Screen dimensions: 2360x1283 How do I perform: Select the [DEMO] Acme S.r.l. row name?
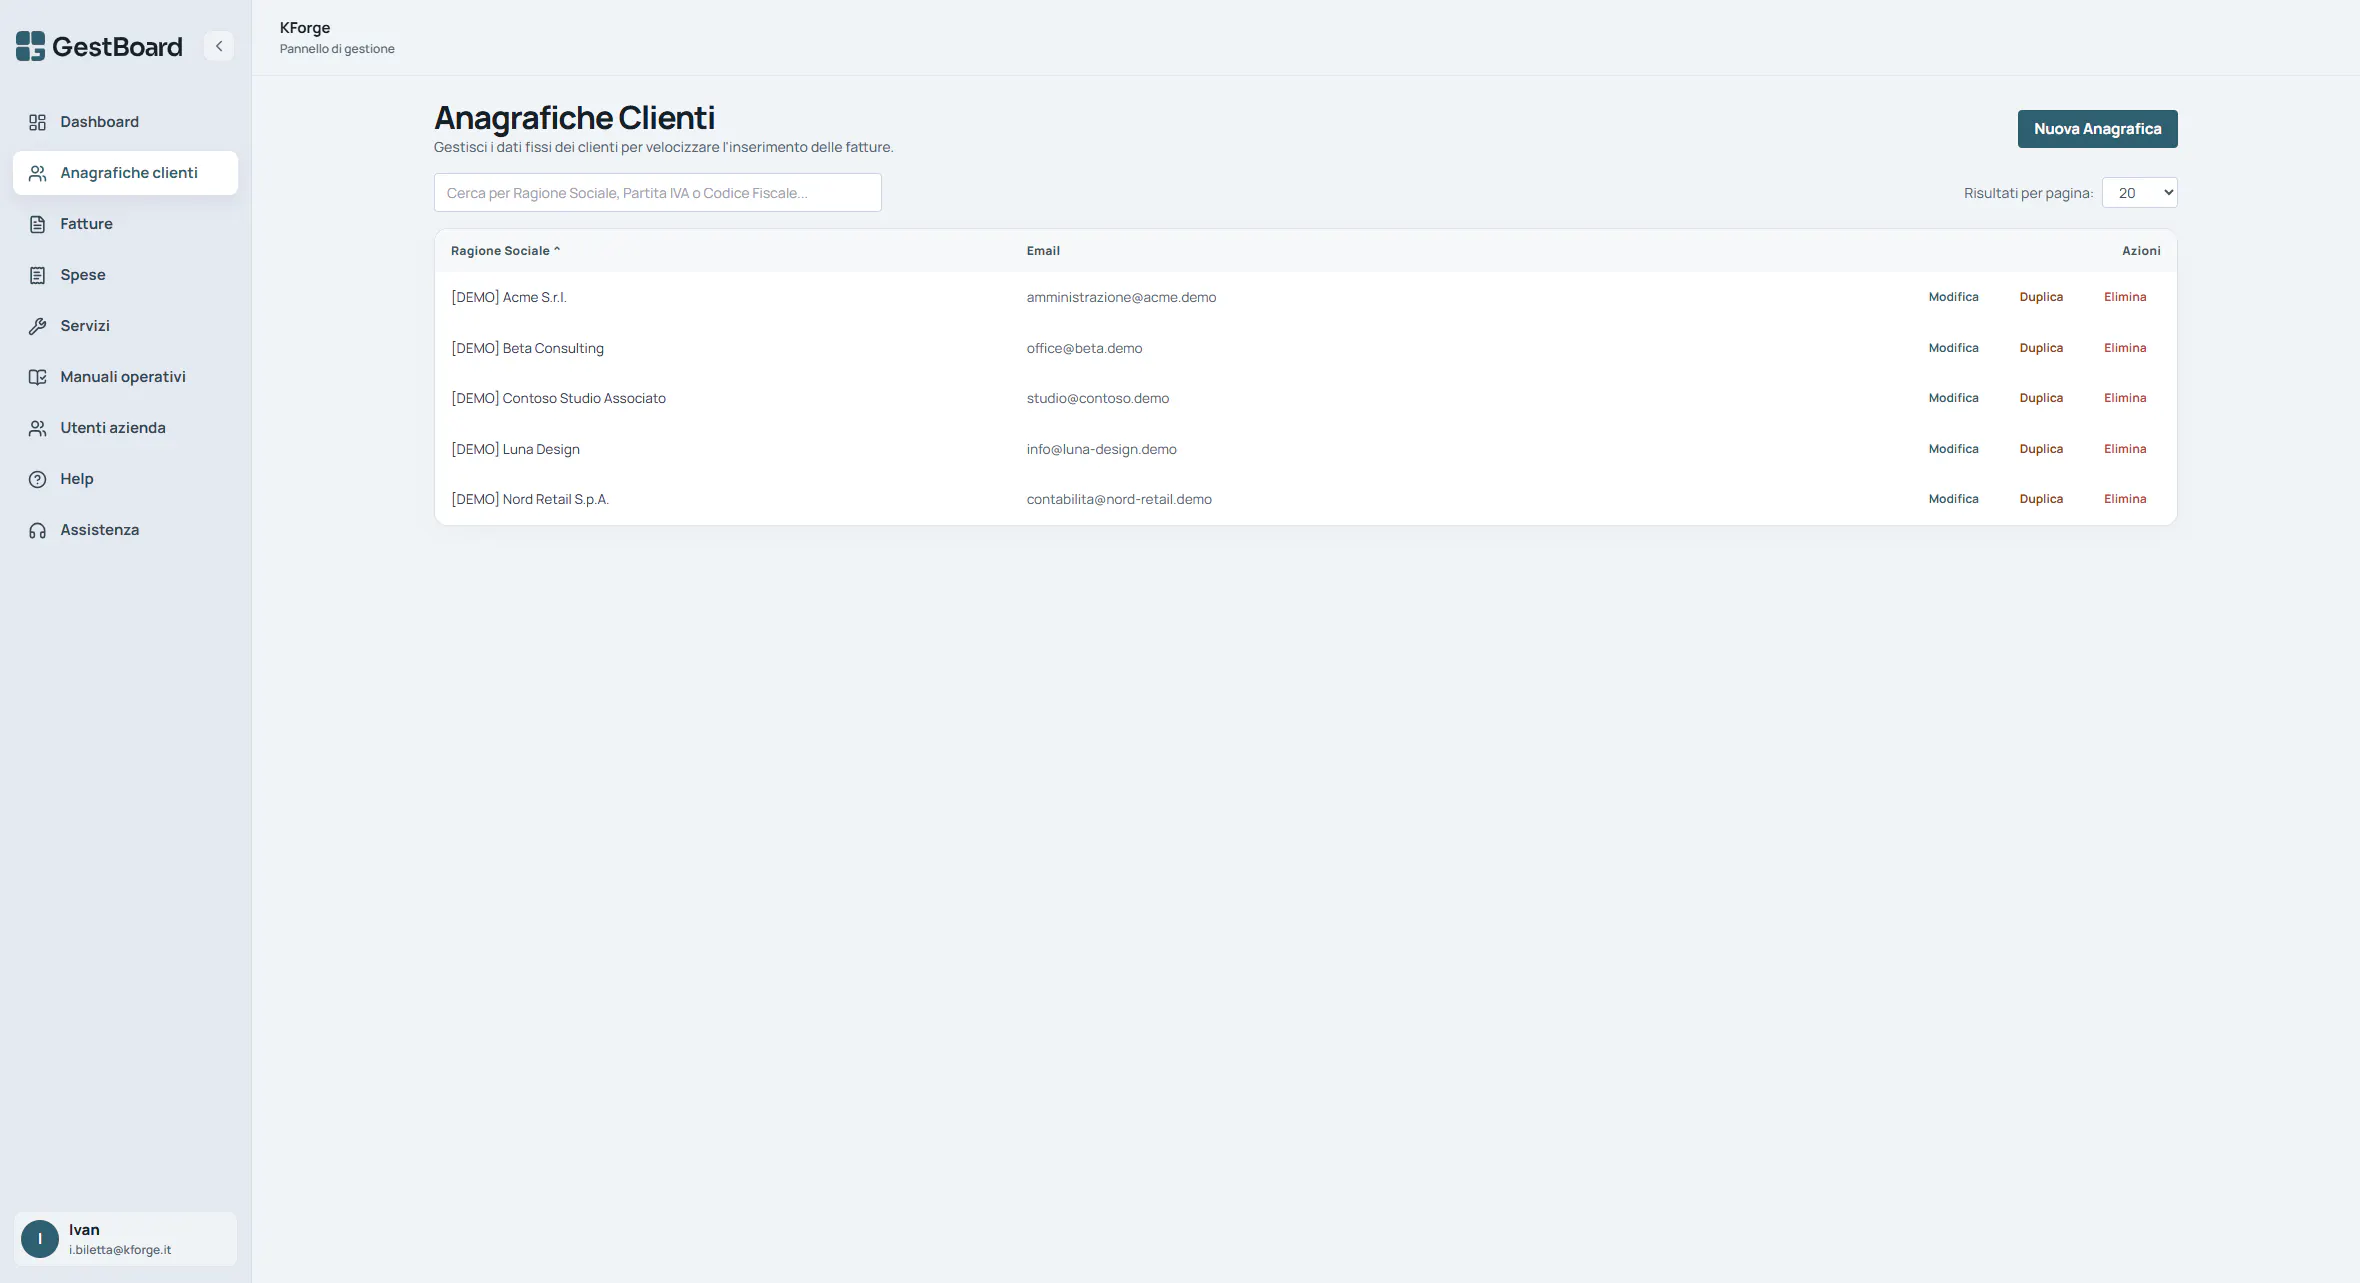click(x=508, y=297)
